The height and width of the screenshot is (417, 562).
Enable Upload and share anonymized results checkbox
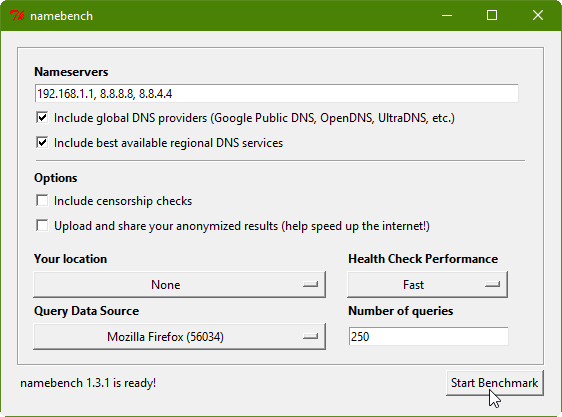pos(42,226)
